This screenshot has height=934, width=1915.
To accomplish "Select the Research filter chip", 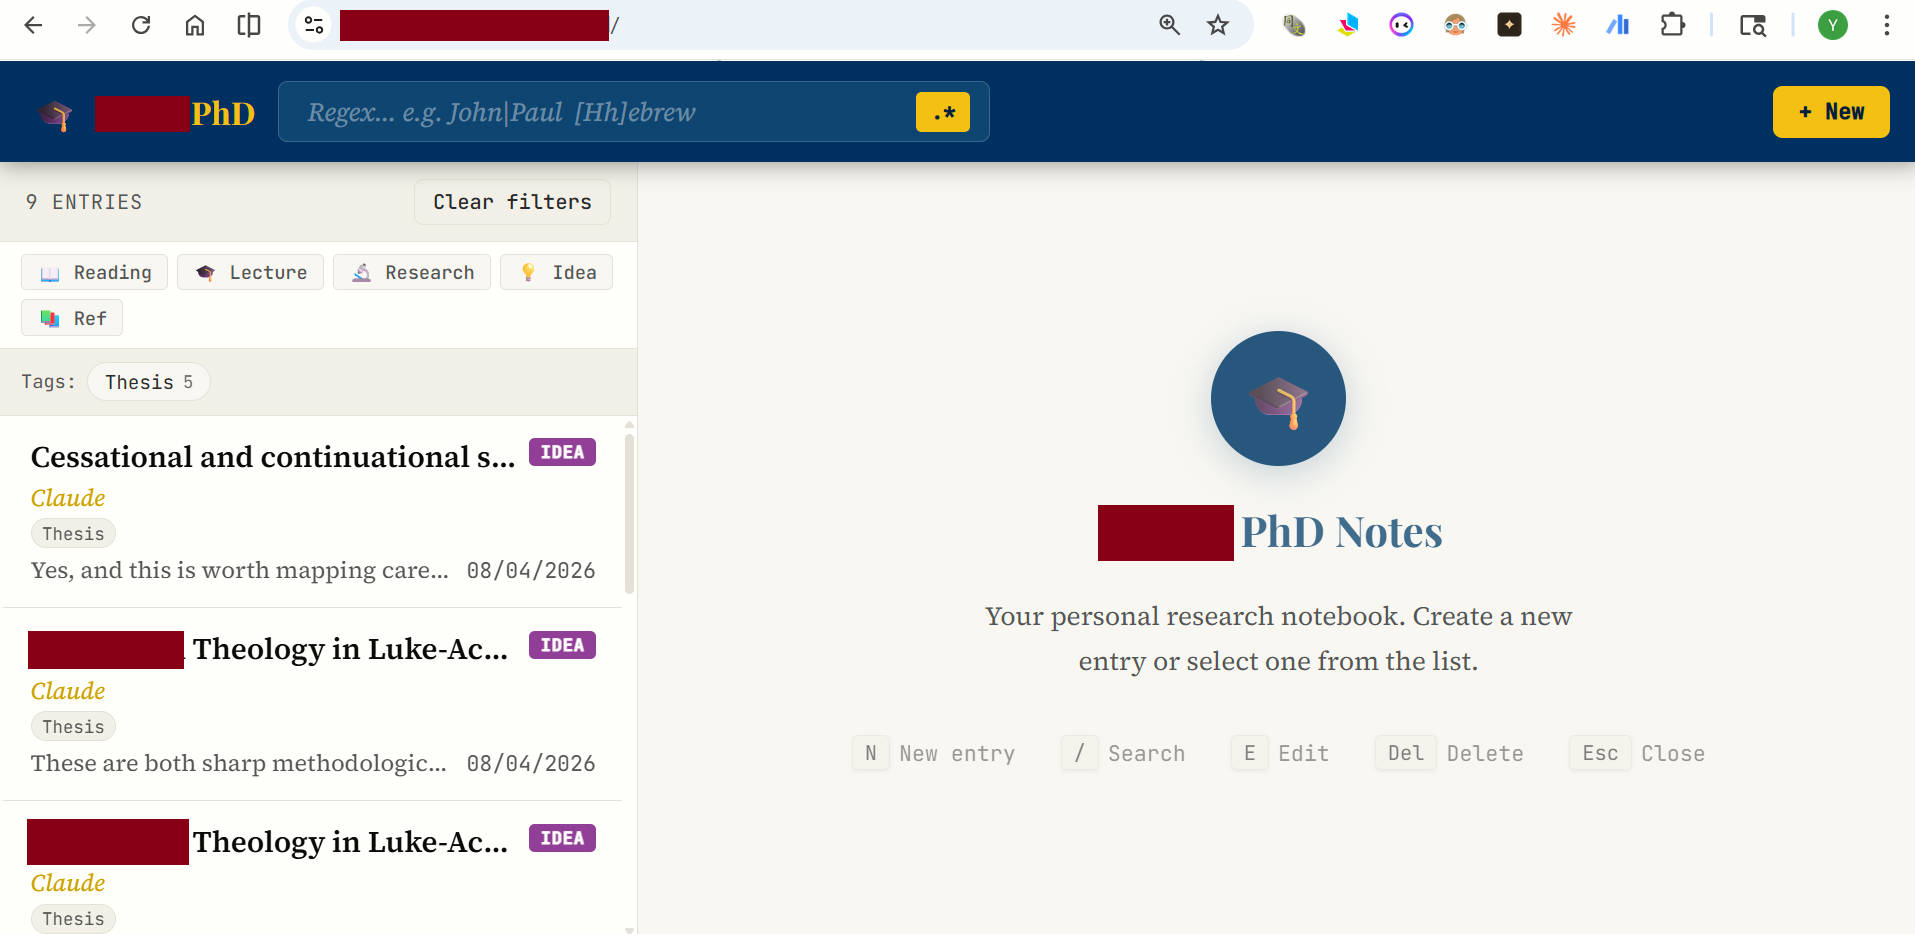I will pos(412,273).
